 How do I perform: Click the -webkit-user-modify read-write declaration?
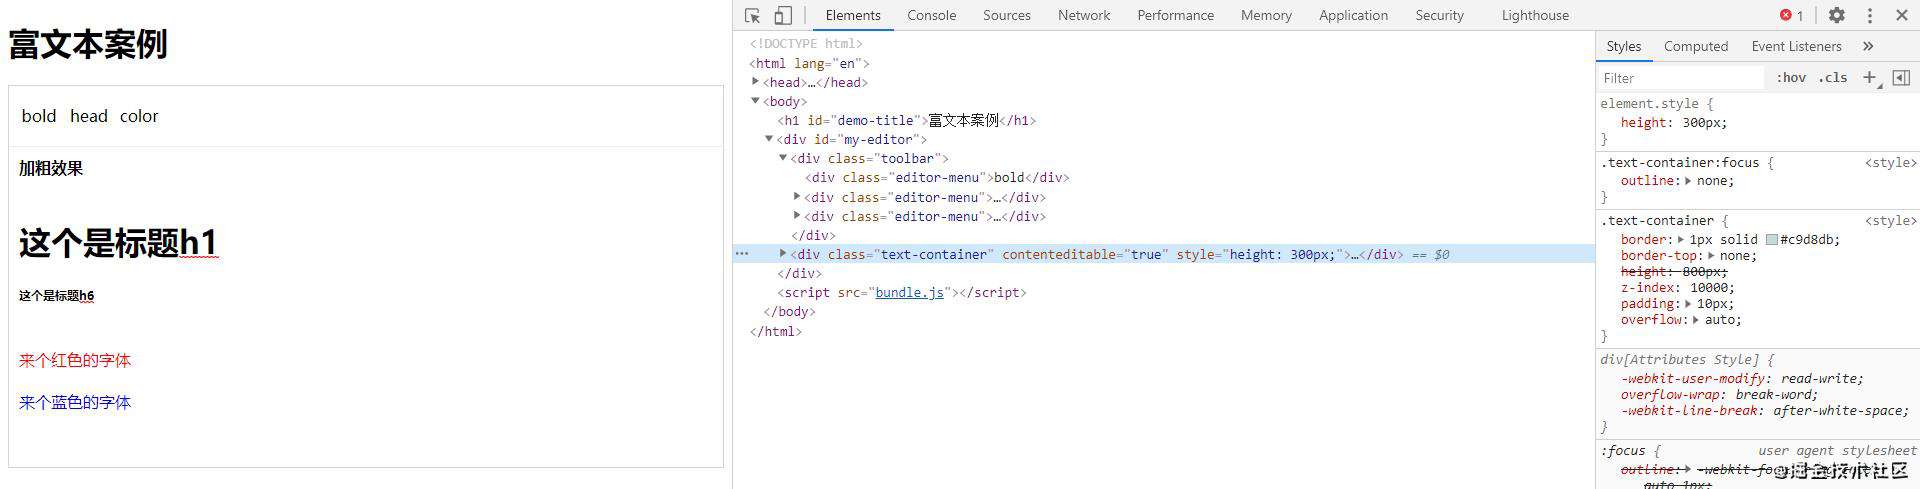click(x=1741, y=378)
